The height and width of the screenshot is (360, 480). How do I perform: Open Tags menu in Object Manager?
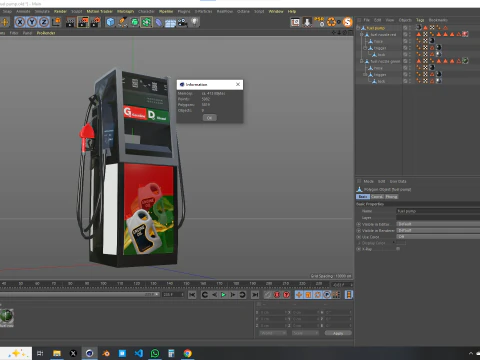click(x=420, y=20)
